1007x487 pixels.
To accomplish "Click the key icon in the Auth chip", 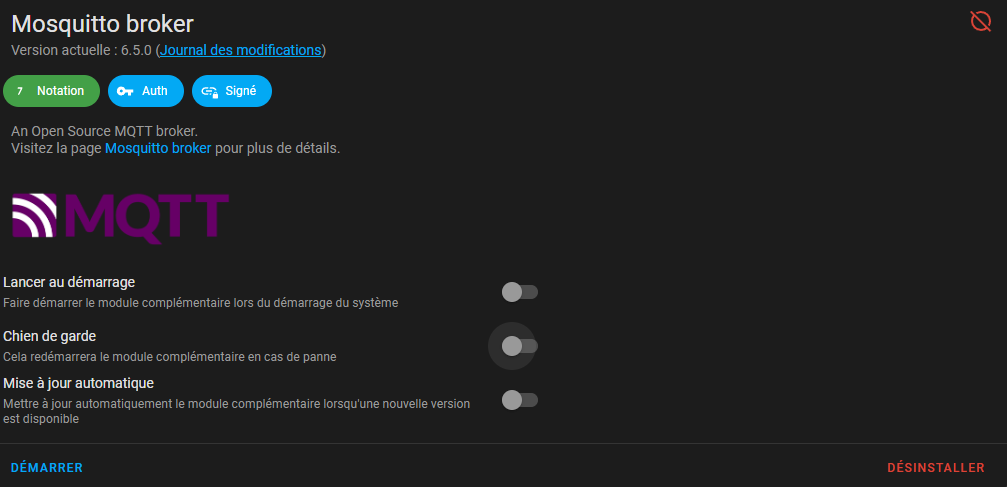I will click(x=125, y=91).
